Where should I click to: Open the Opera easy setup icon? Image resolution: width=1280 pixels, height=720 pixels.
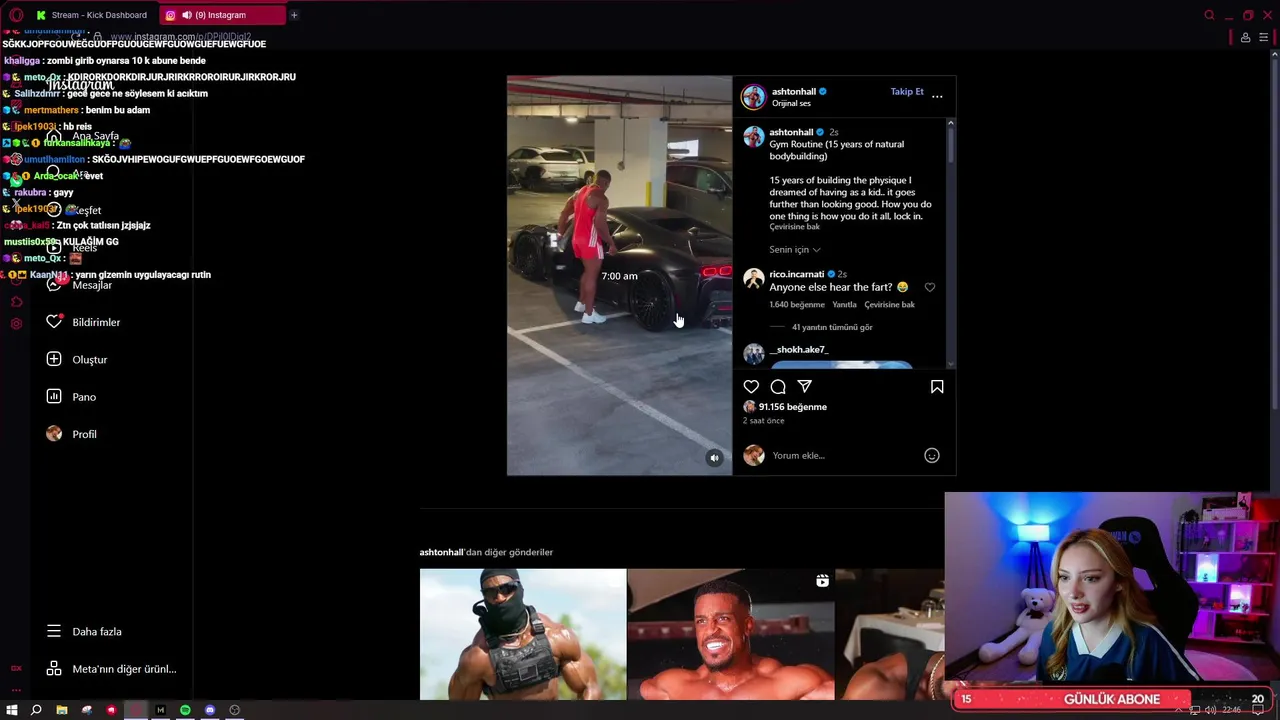pyautogui.click(x=1263, y=38)
